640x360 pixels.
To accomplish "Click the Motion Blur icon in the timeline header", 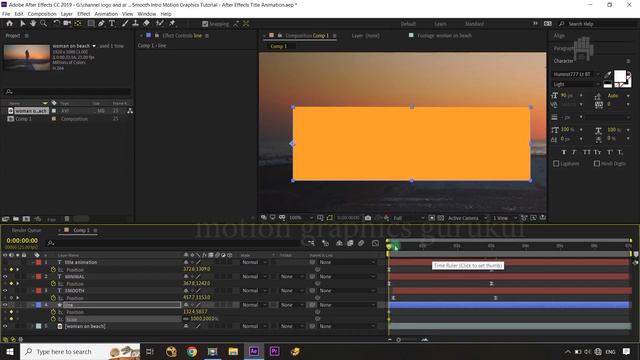I will tap(361, 243).
